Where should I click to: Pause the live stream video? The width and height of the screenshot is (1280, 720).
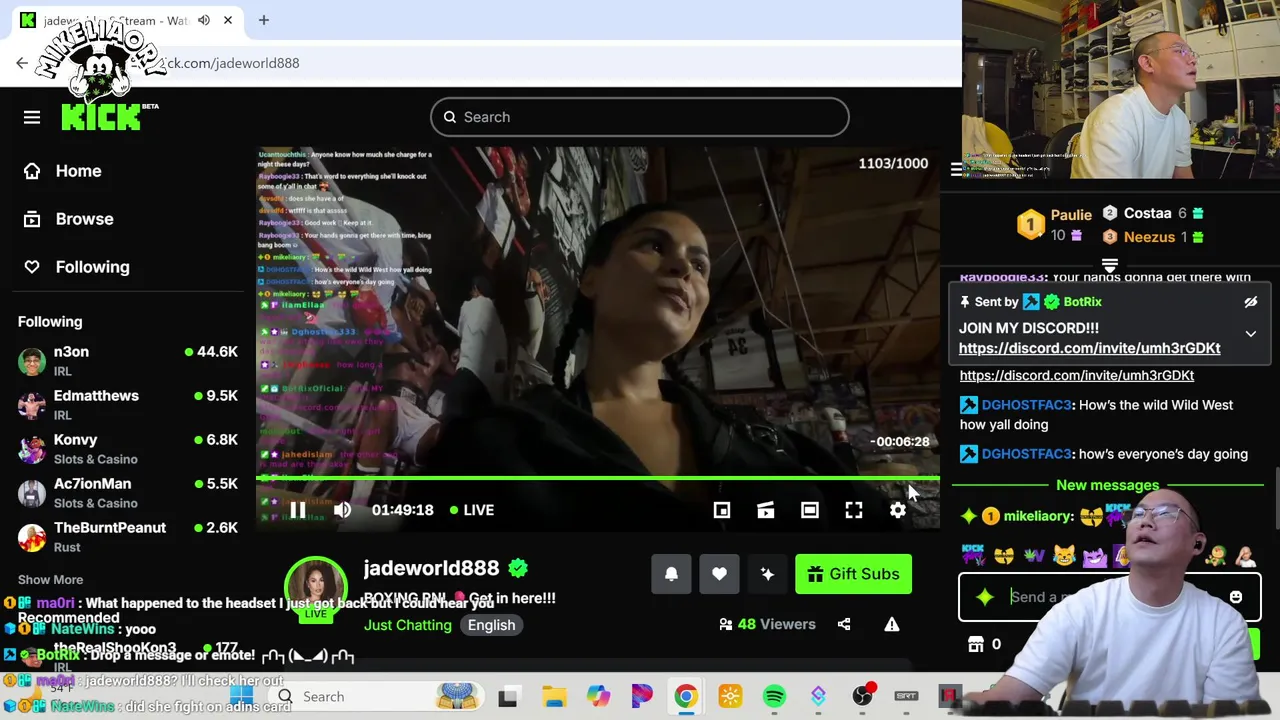[298, 510]
